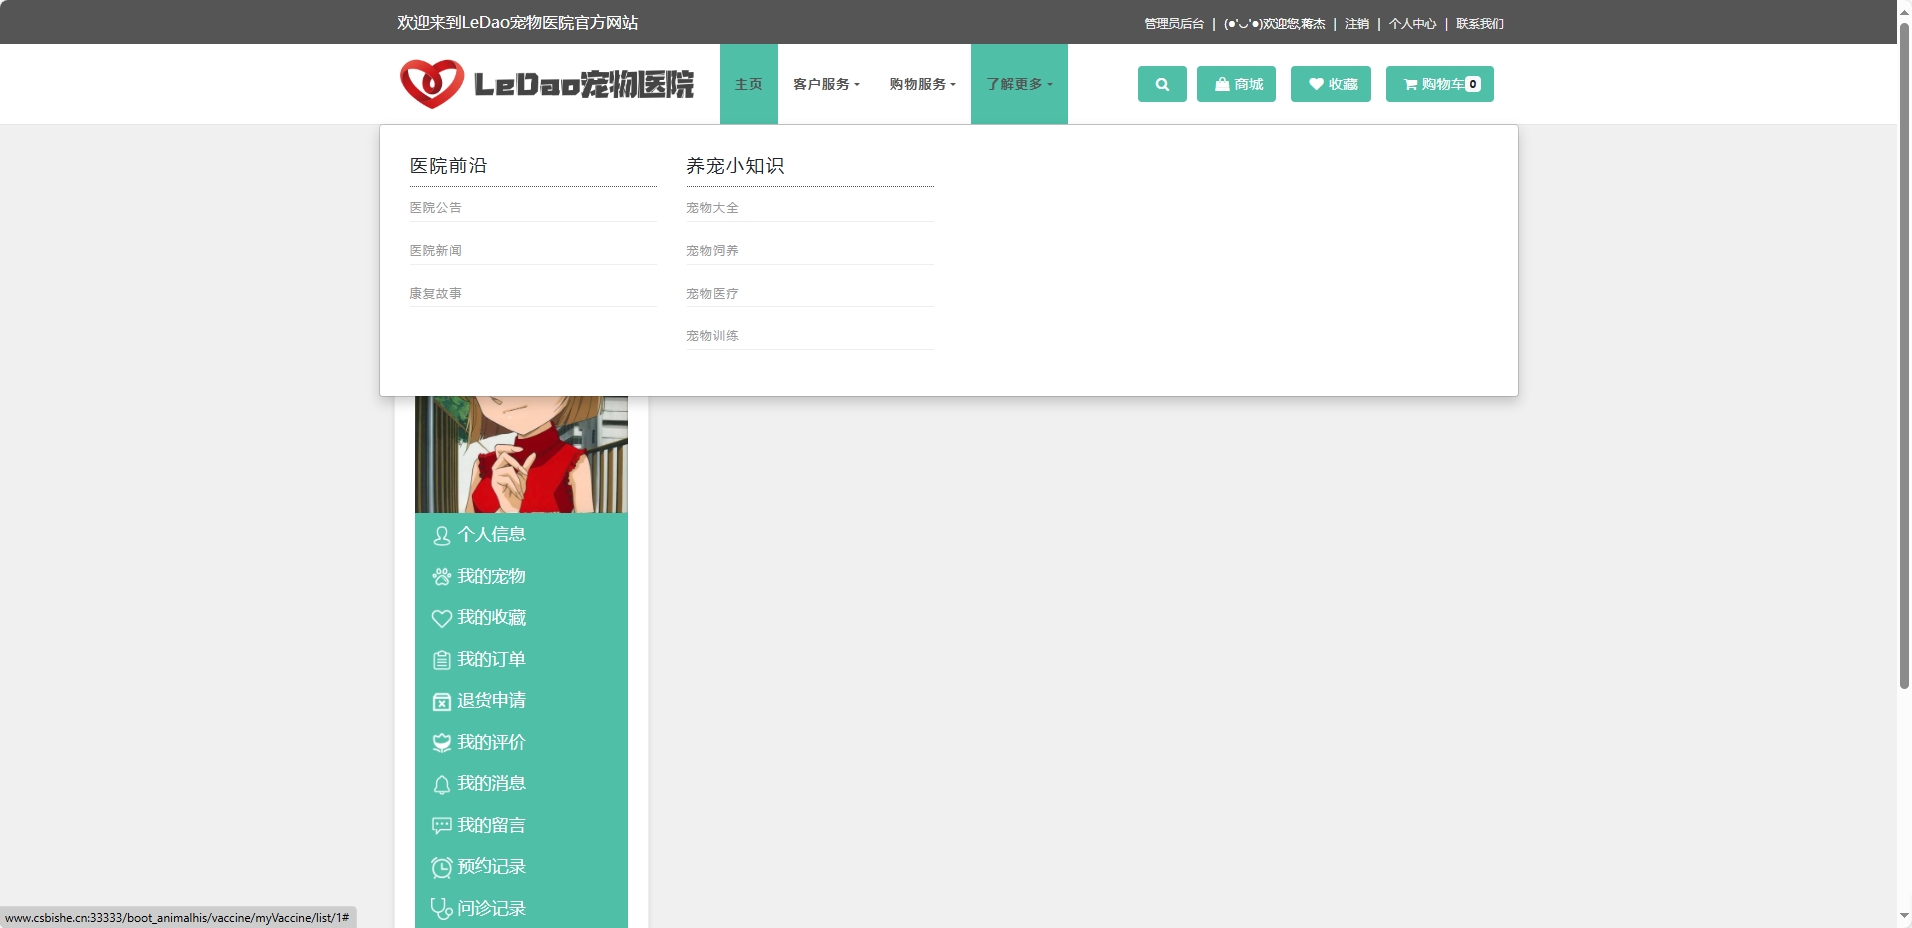This screenshot has height=928, width=1912.
Task: Click the user avatar picture above the sidebar
Action: click(x=520, y=450)
